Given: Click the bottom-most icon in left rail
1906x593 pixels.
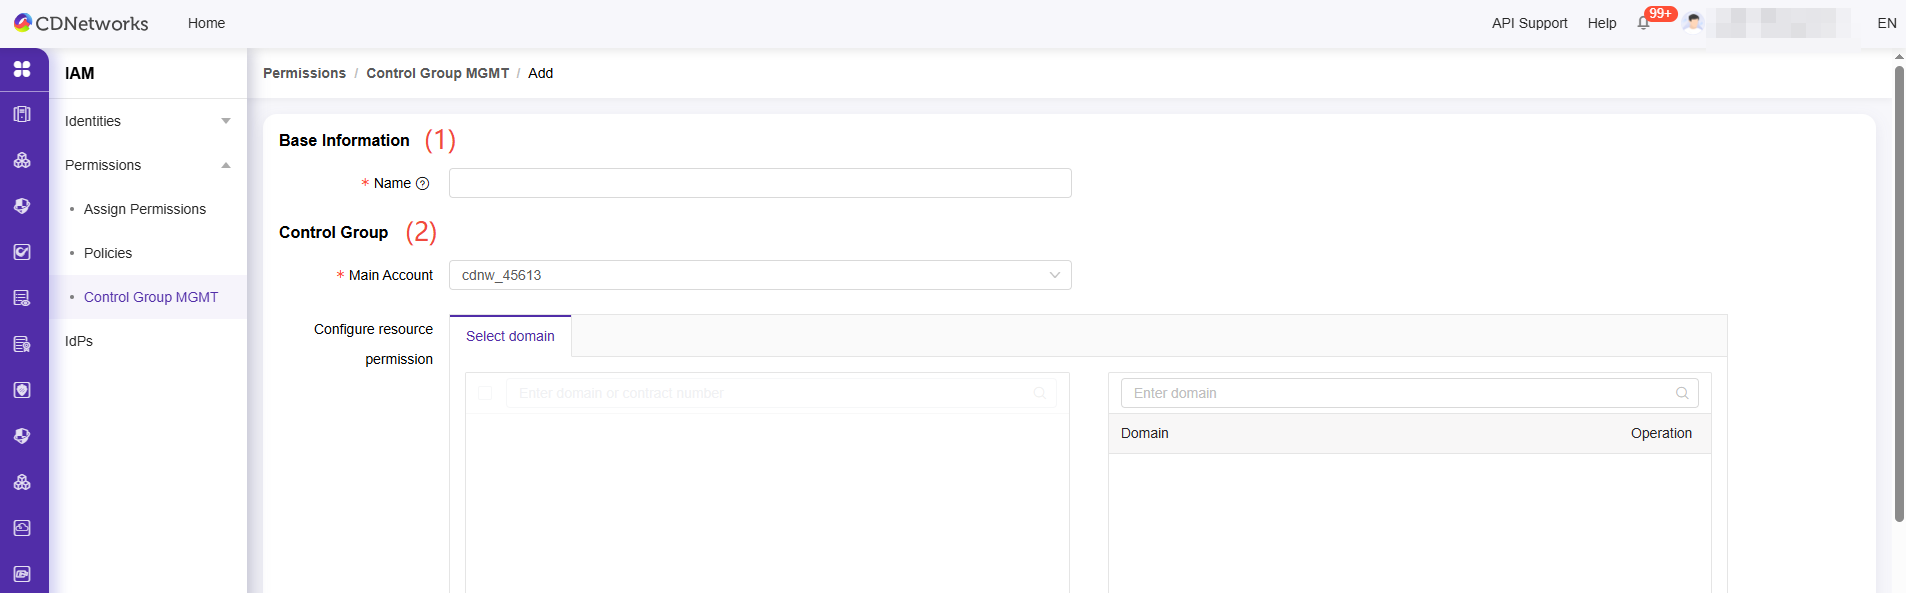Looking at the screenshot, I should tap(22, 574).
